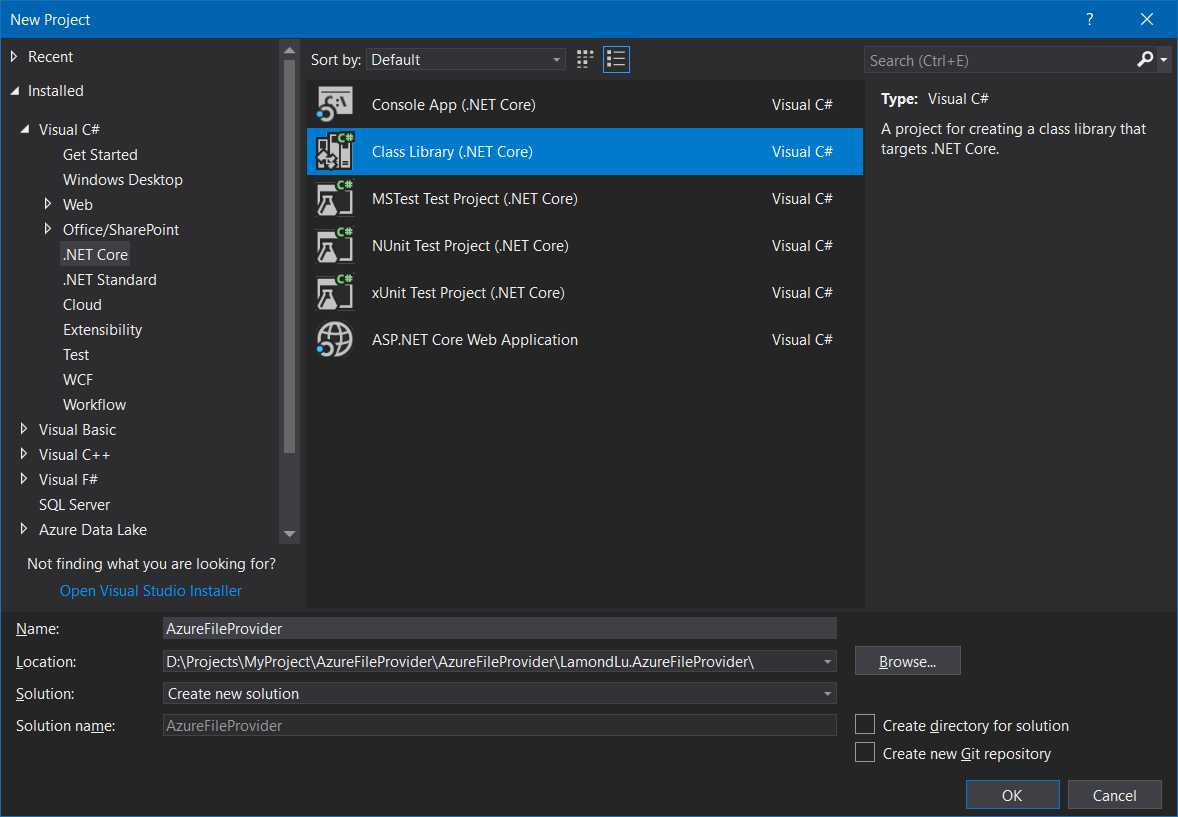Click Browse... to choose a location

click(x=908, y=661)
